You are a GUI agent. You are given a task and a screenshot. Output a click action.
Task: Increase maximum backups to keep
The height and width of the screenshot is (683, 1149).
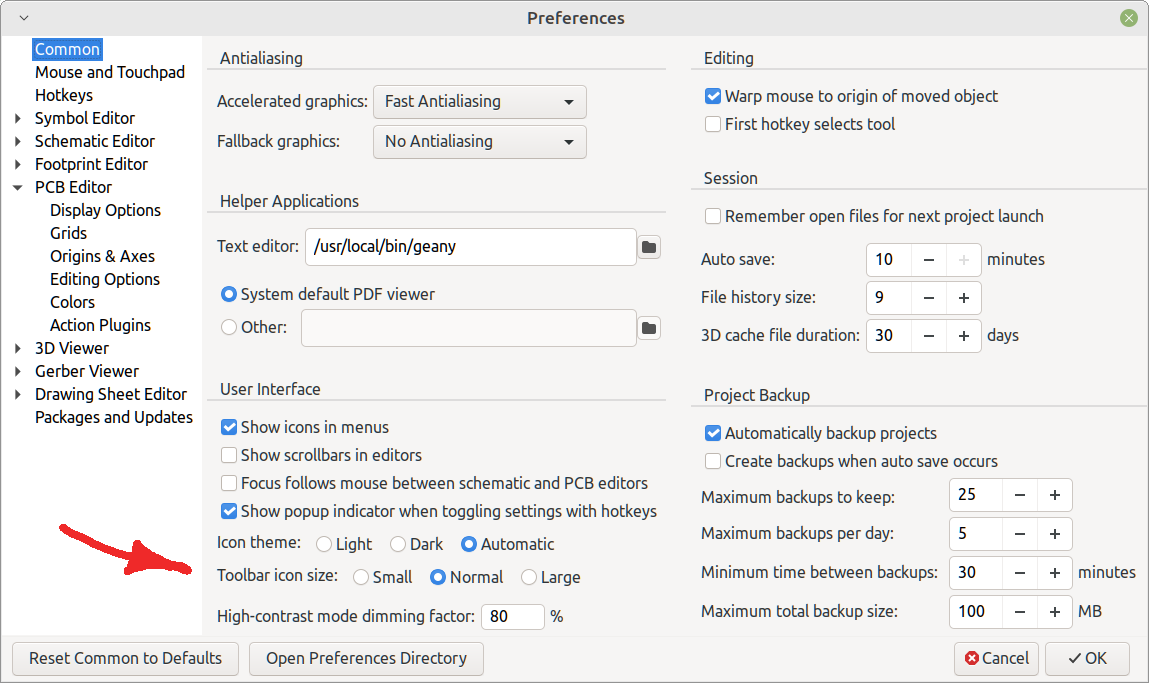pyautogui.click(x=1054, y=495)
